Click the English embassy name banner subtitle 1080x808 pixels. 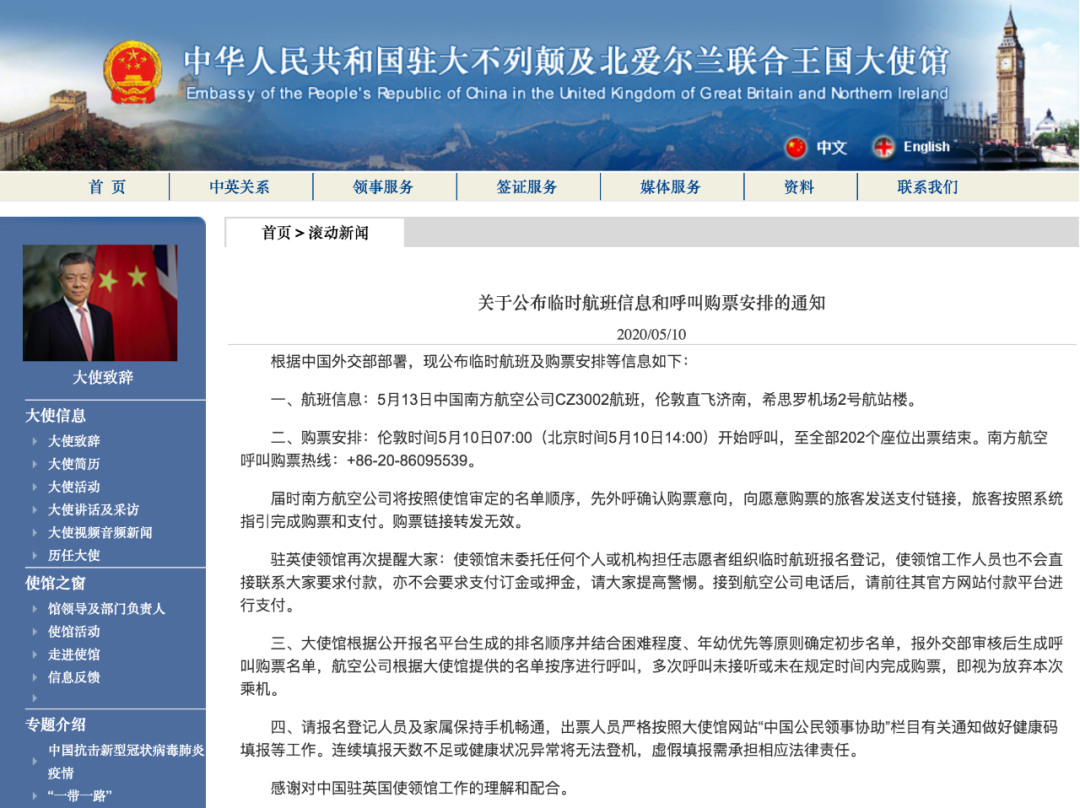point(567,93)
